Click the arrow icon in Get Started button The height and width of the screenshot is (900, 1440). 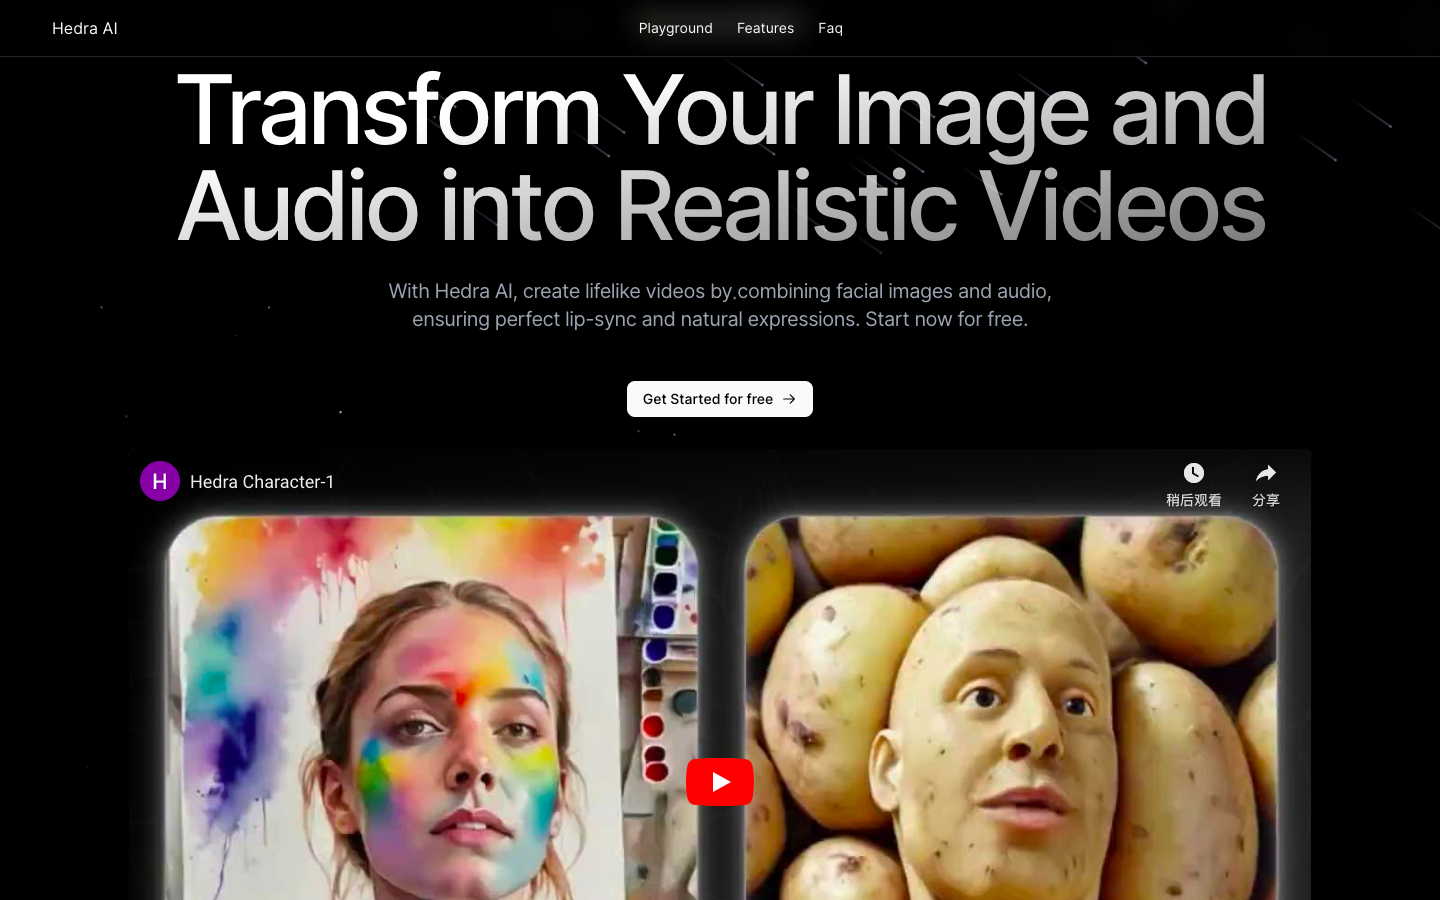coord(789,399)
